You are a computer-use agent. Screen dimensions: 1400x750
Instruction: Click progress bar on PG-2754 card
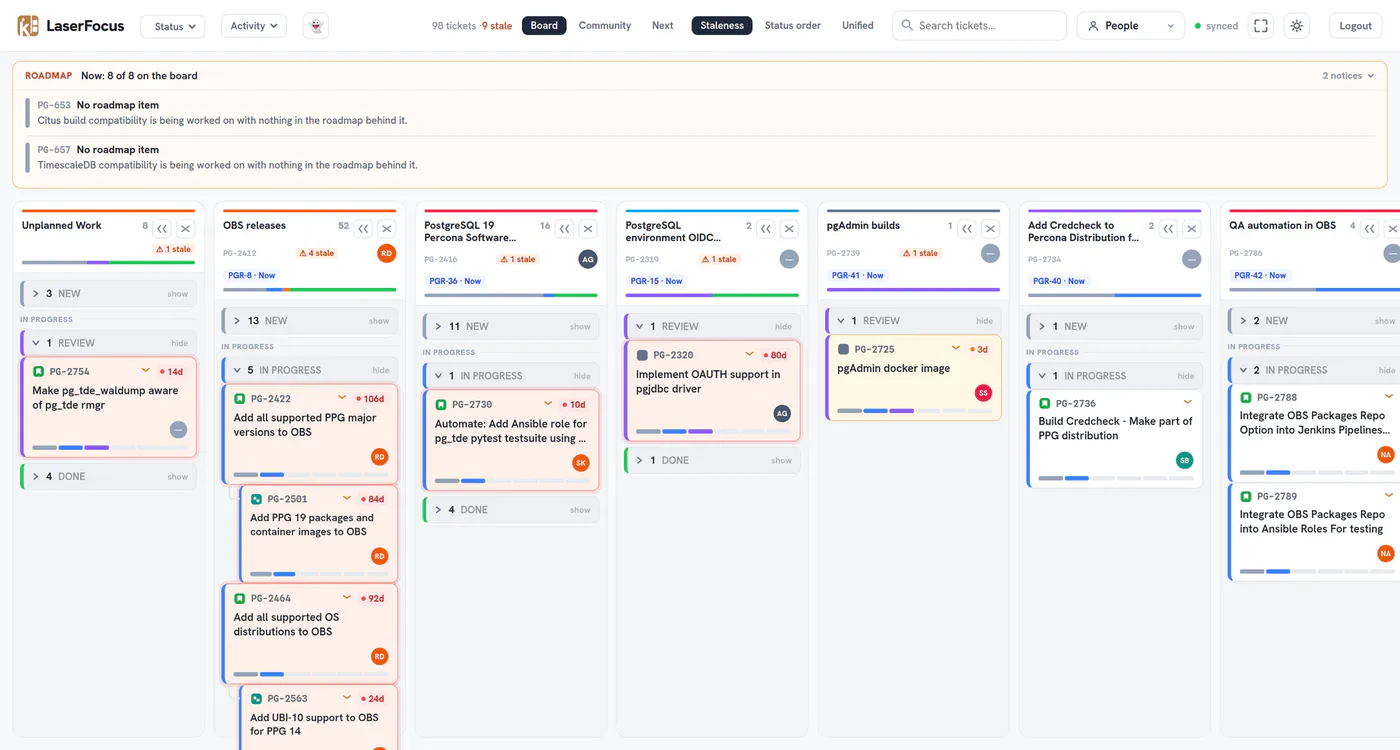[109, 447]
